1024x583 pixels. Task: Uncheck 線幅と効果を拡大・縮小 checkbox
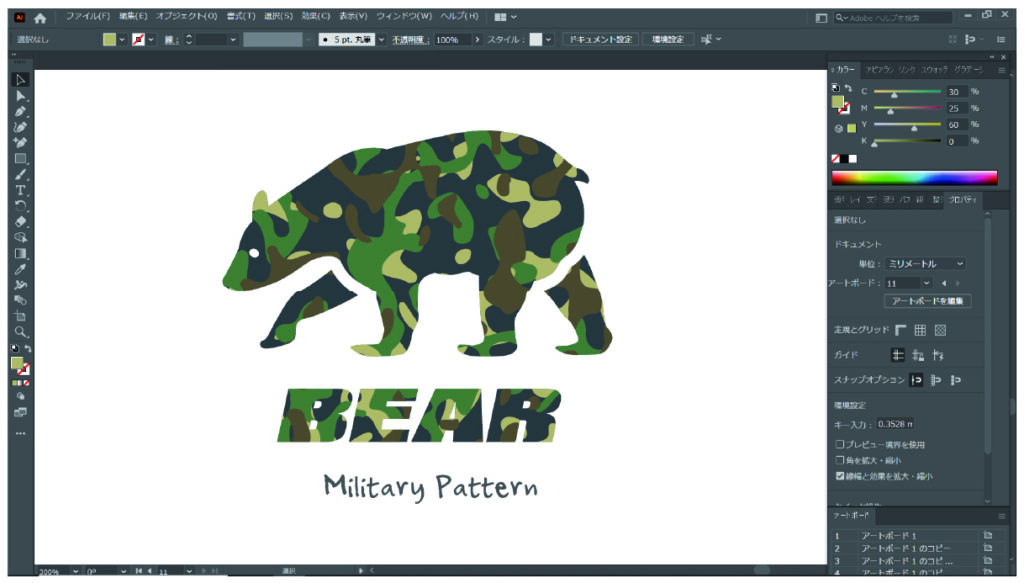[x=840, y=476]
